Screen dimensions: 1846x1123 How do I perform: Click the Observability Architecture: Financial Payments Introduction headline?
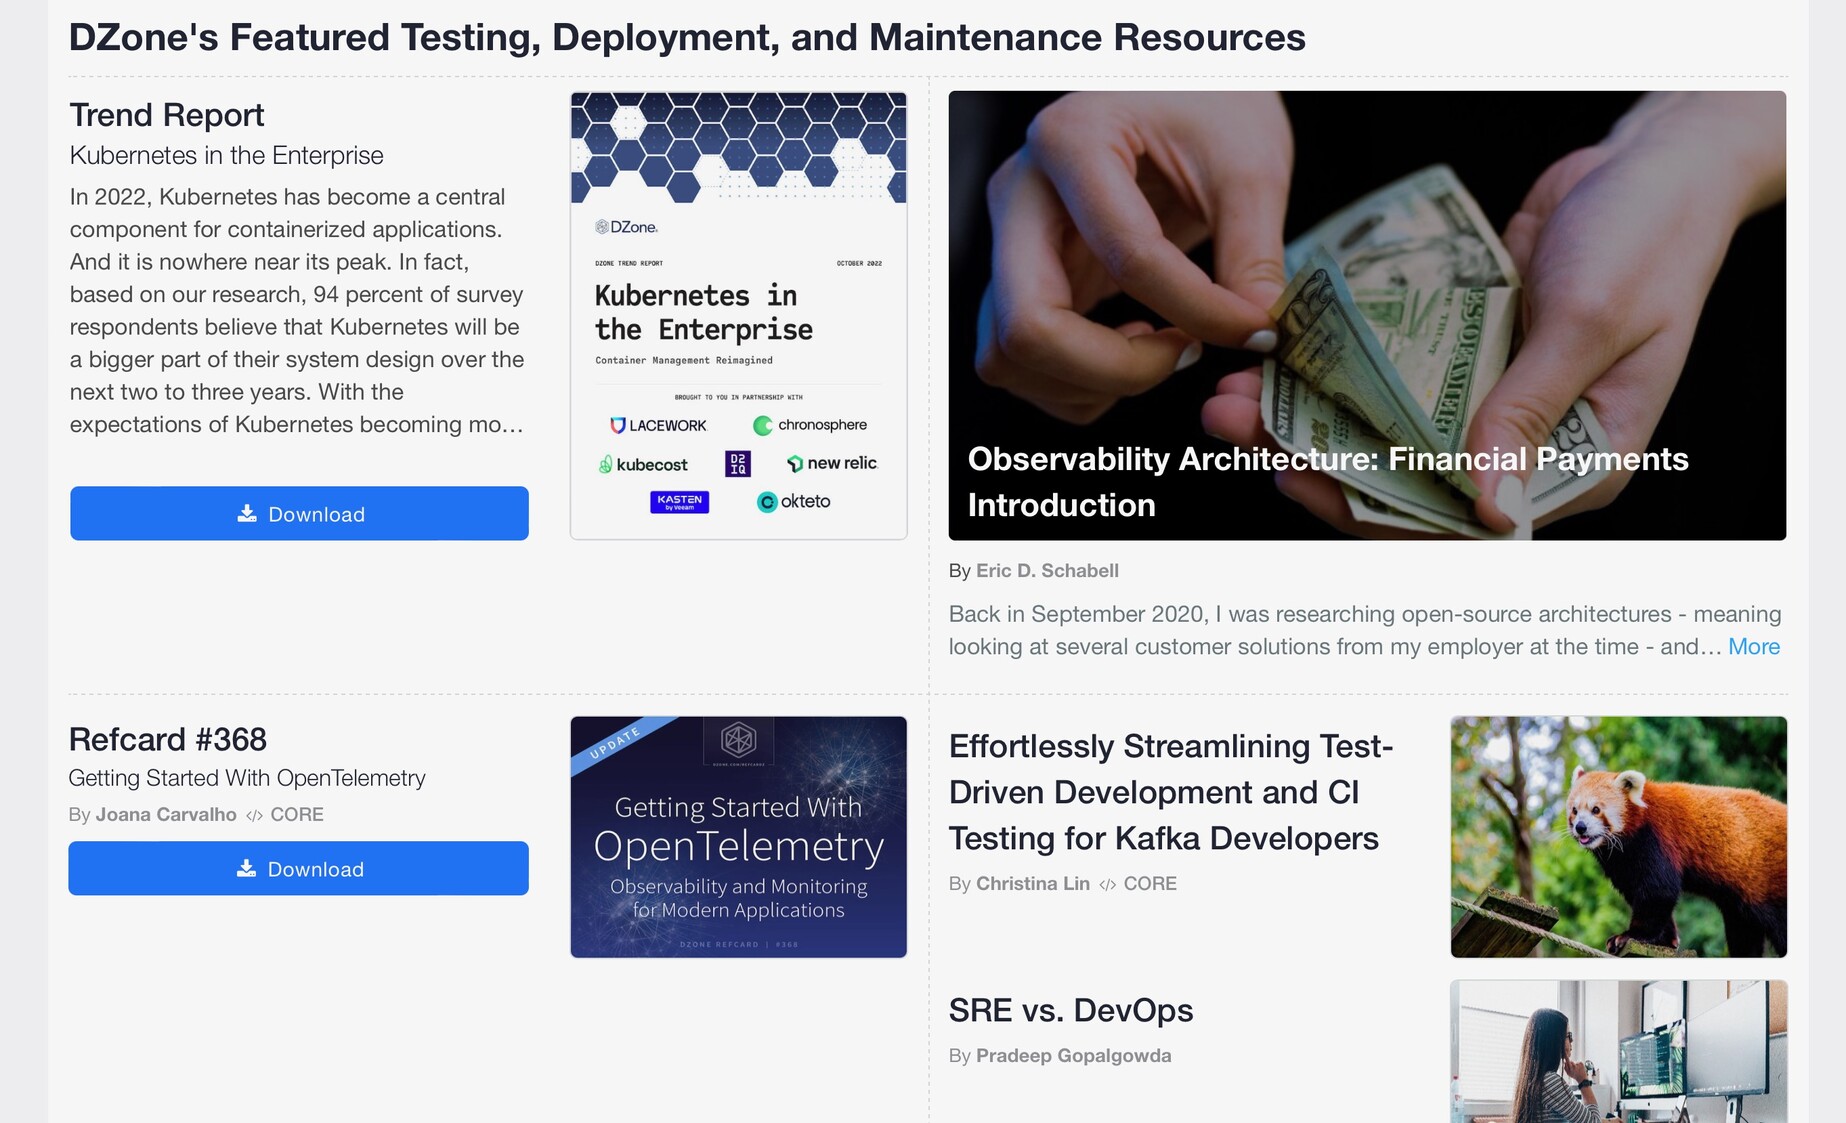1328,482
